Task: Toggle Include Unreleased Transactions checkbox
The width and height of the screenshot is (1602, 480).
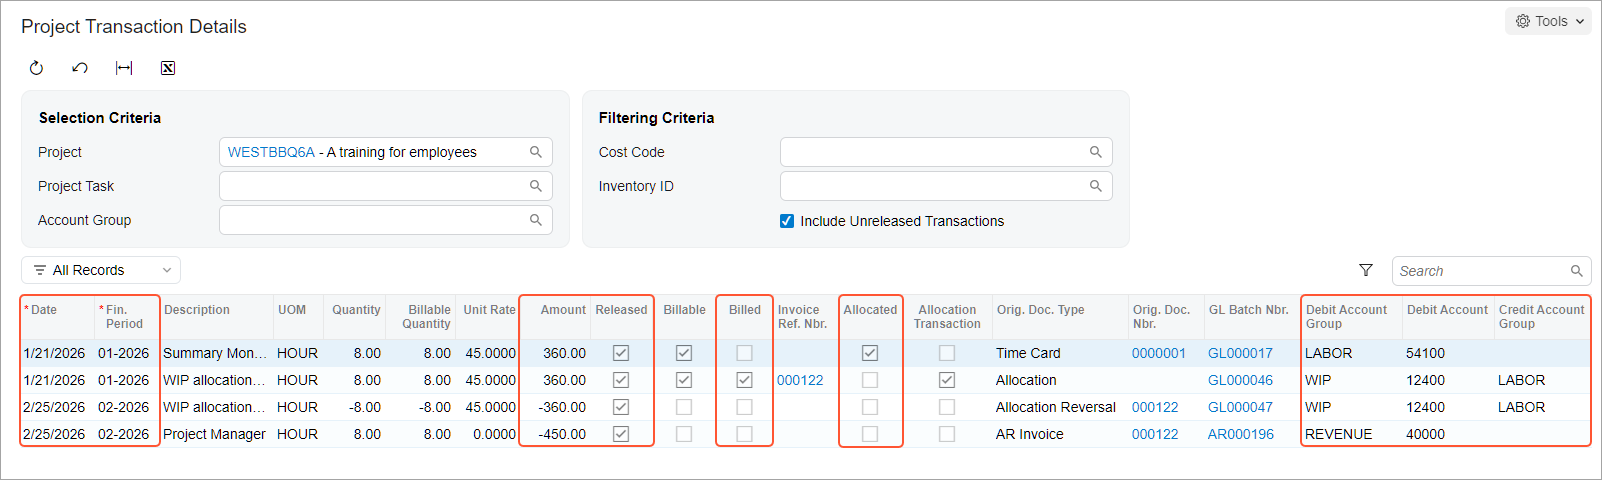Action: pyautogui.click(x=787, y=221)
